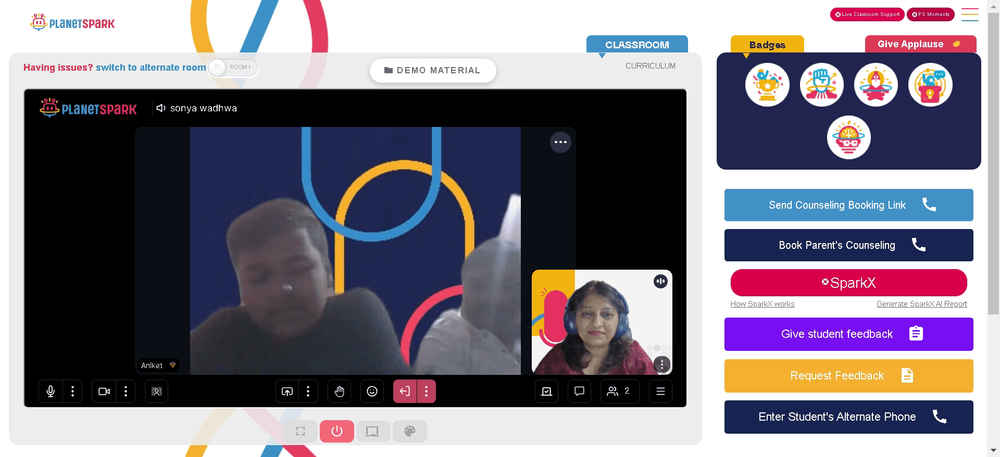Switch to the CURRICULUM tab
The image size is (1000, 457).
[x=650, y=66]
